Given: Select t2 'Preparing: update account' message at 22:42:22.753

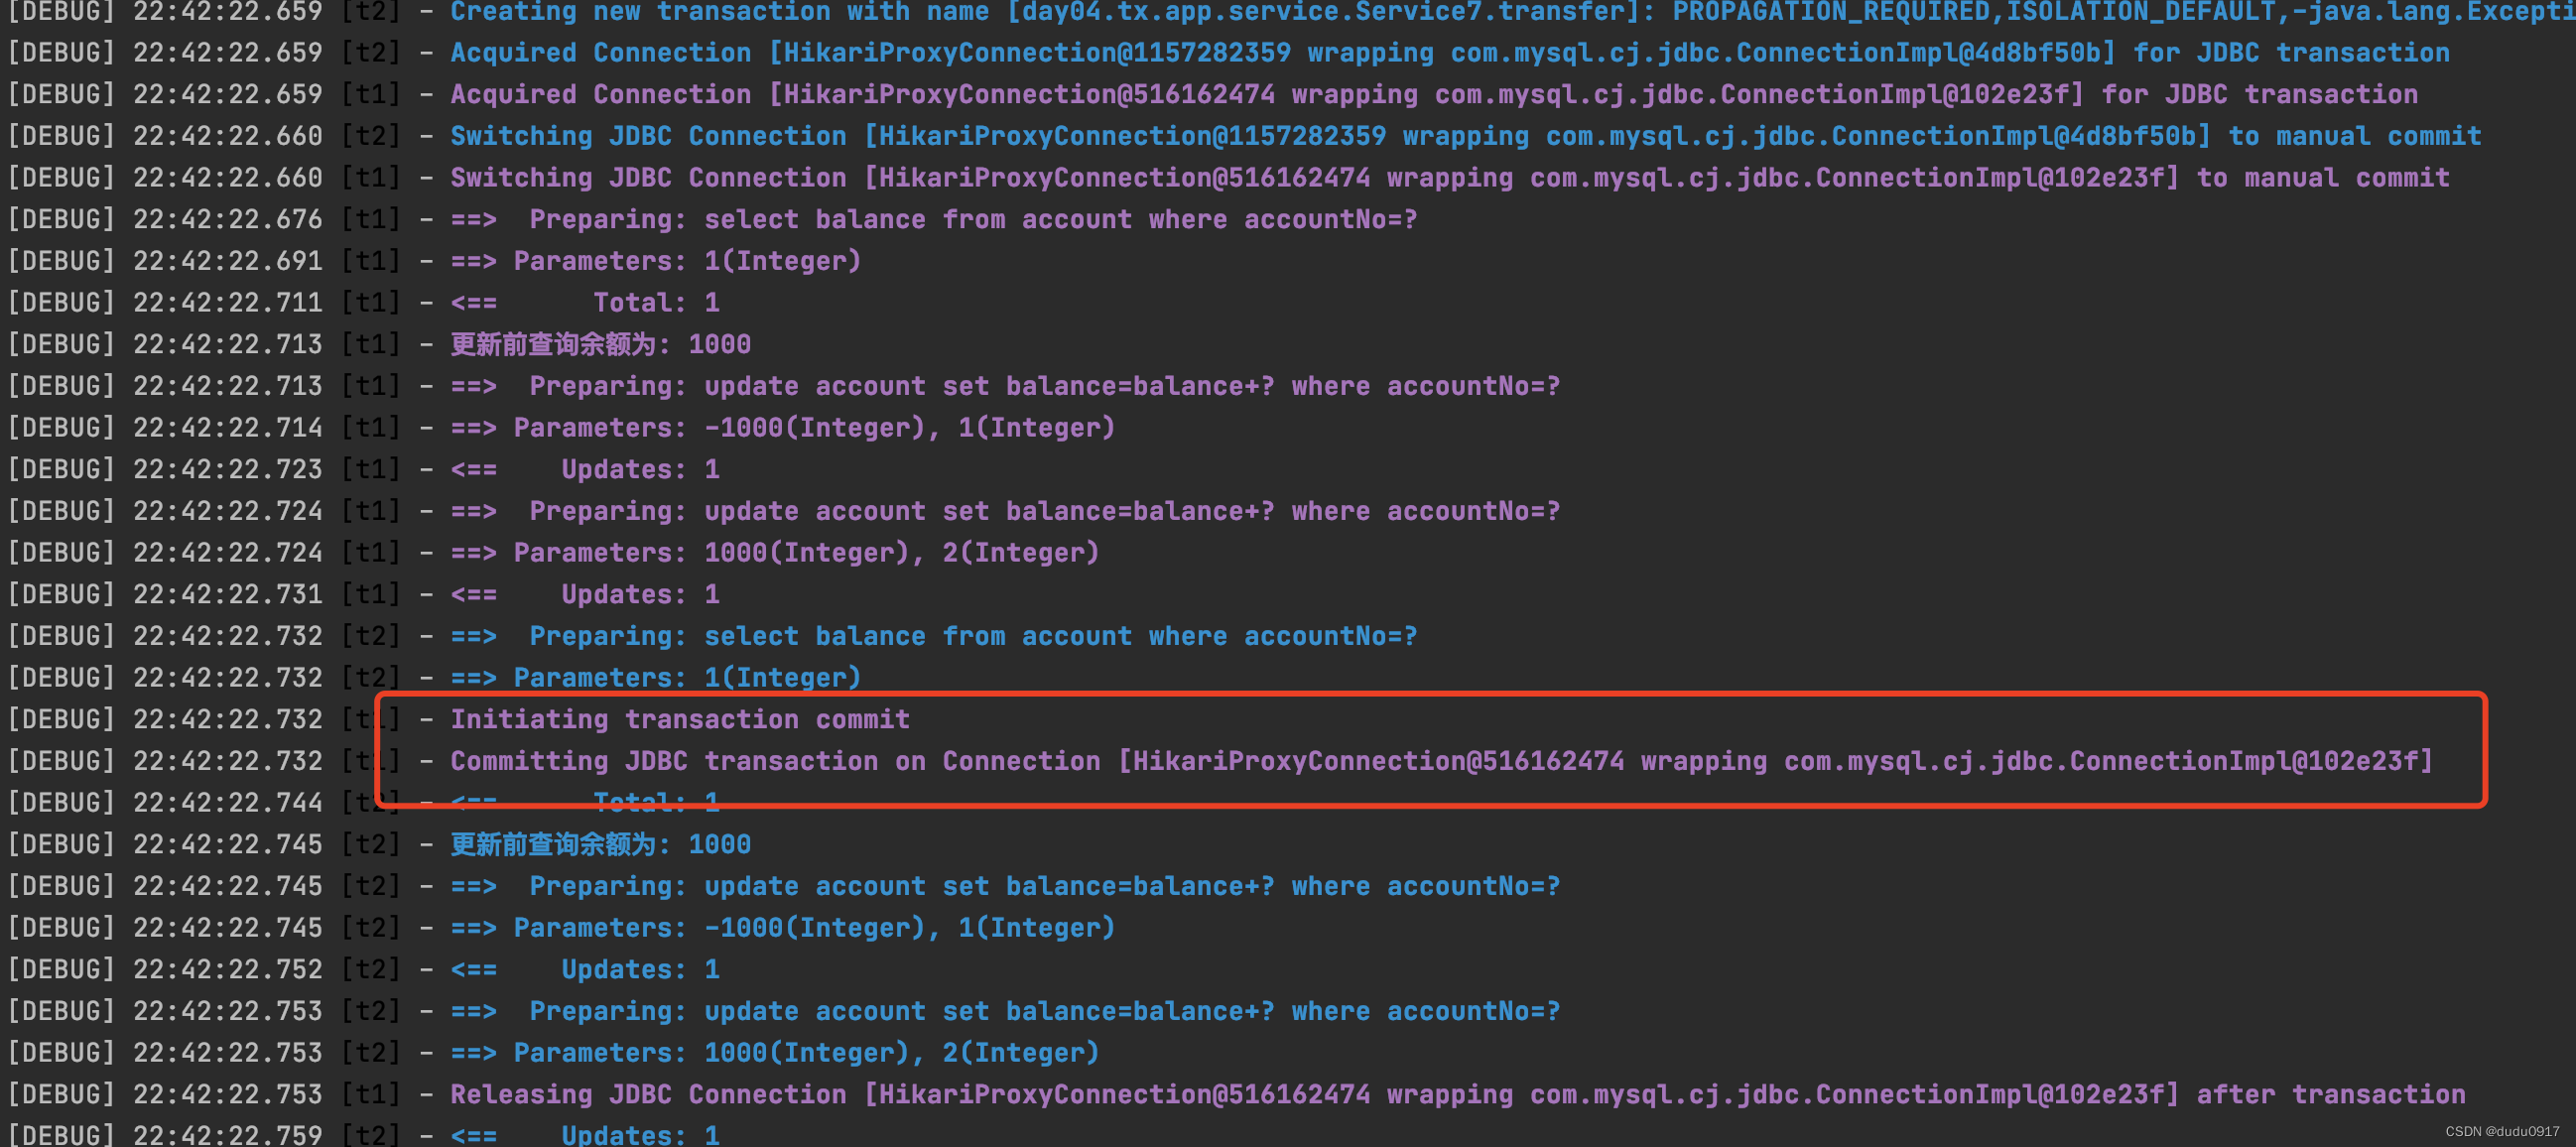Looking at the screenshot, I should tap(1005, 1012).
